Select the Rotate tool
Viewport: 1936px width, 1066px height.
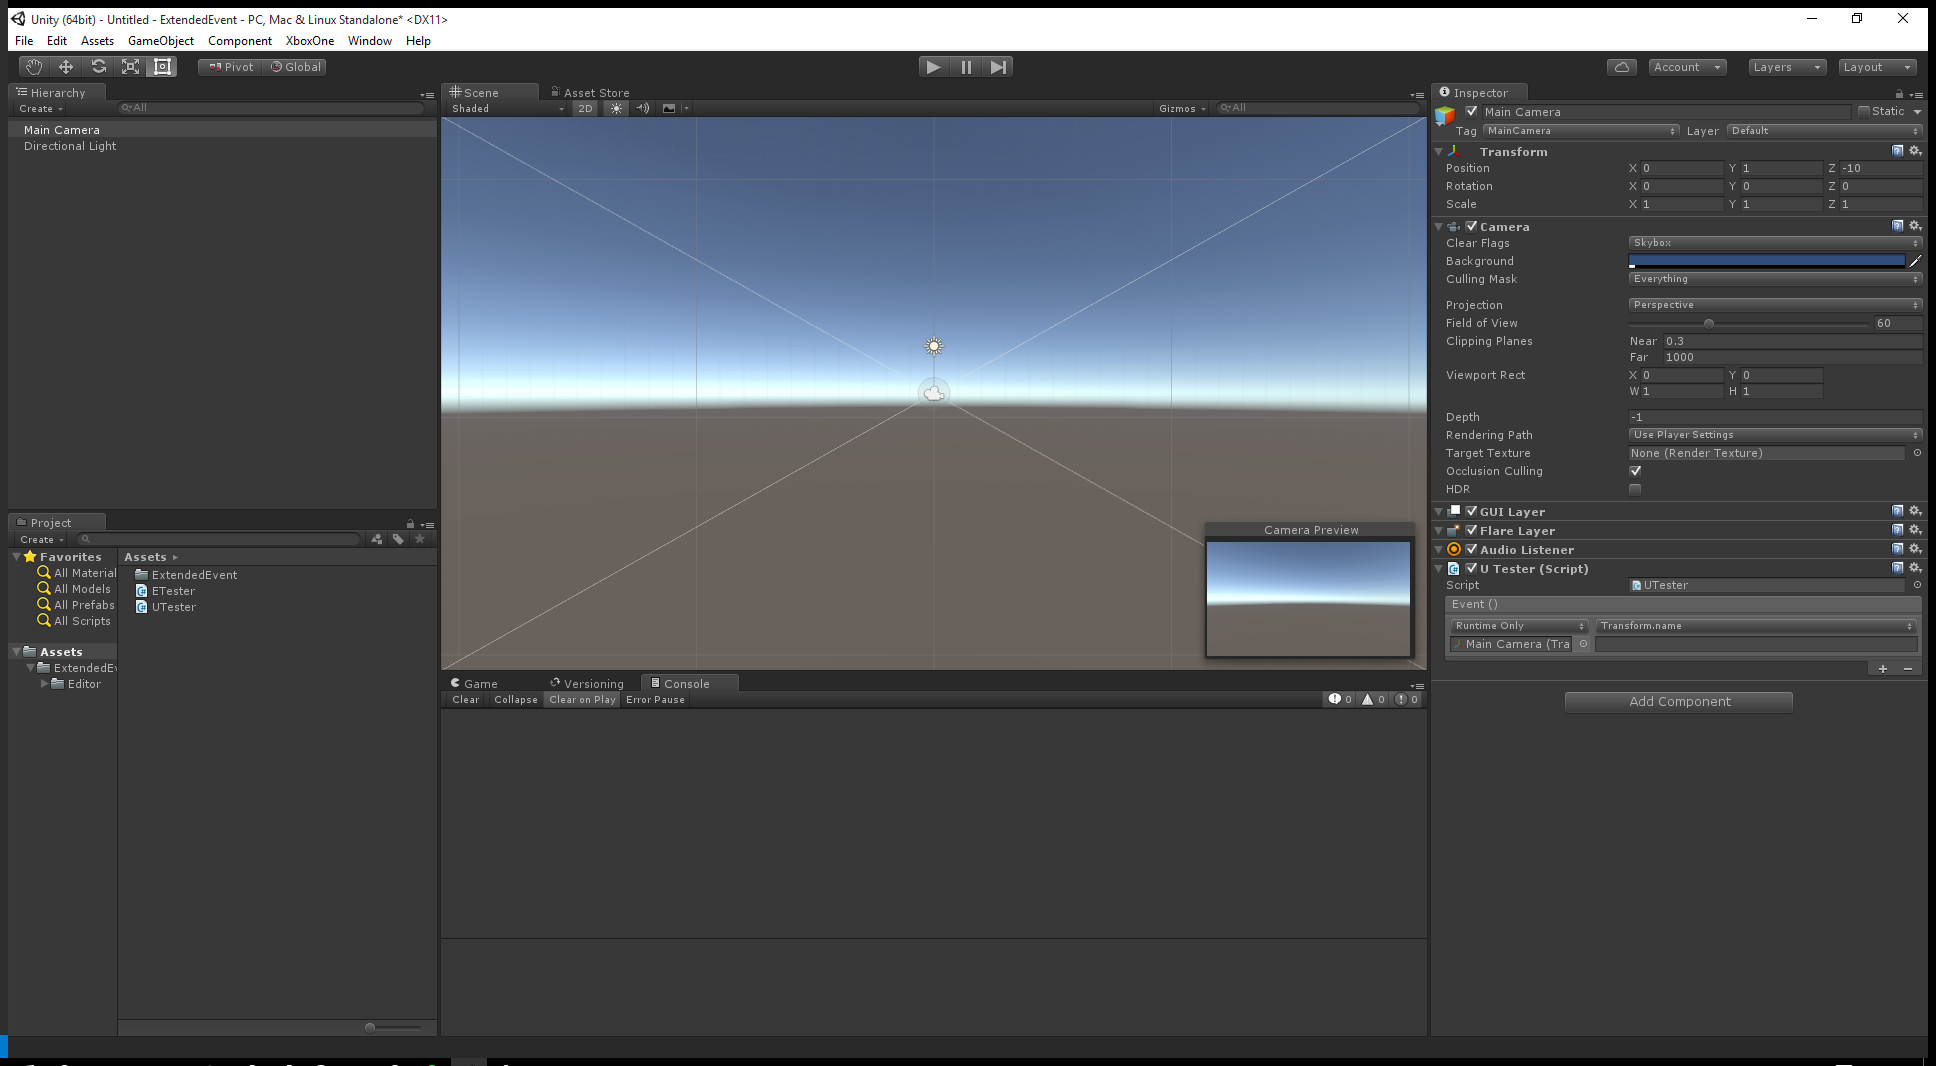click(x=98, y=67)
